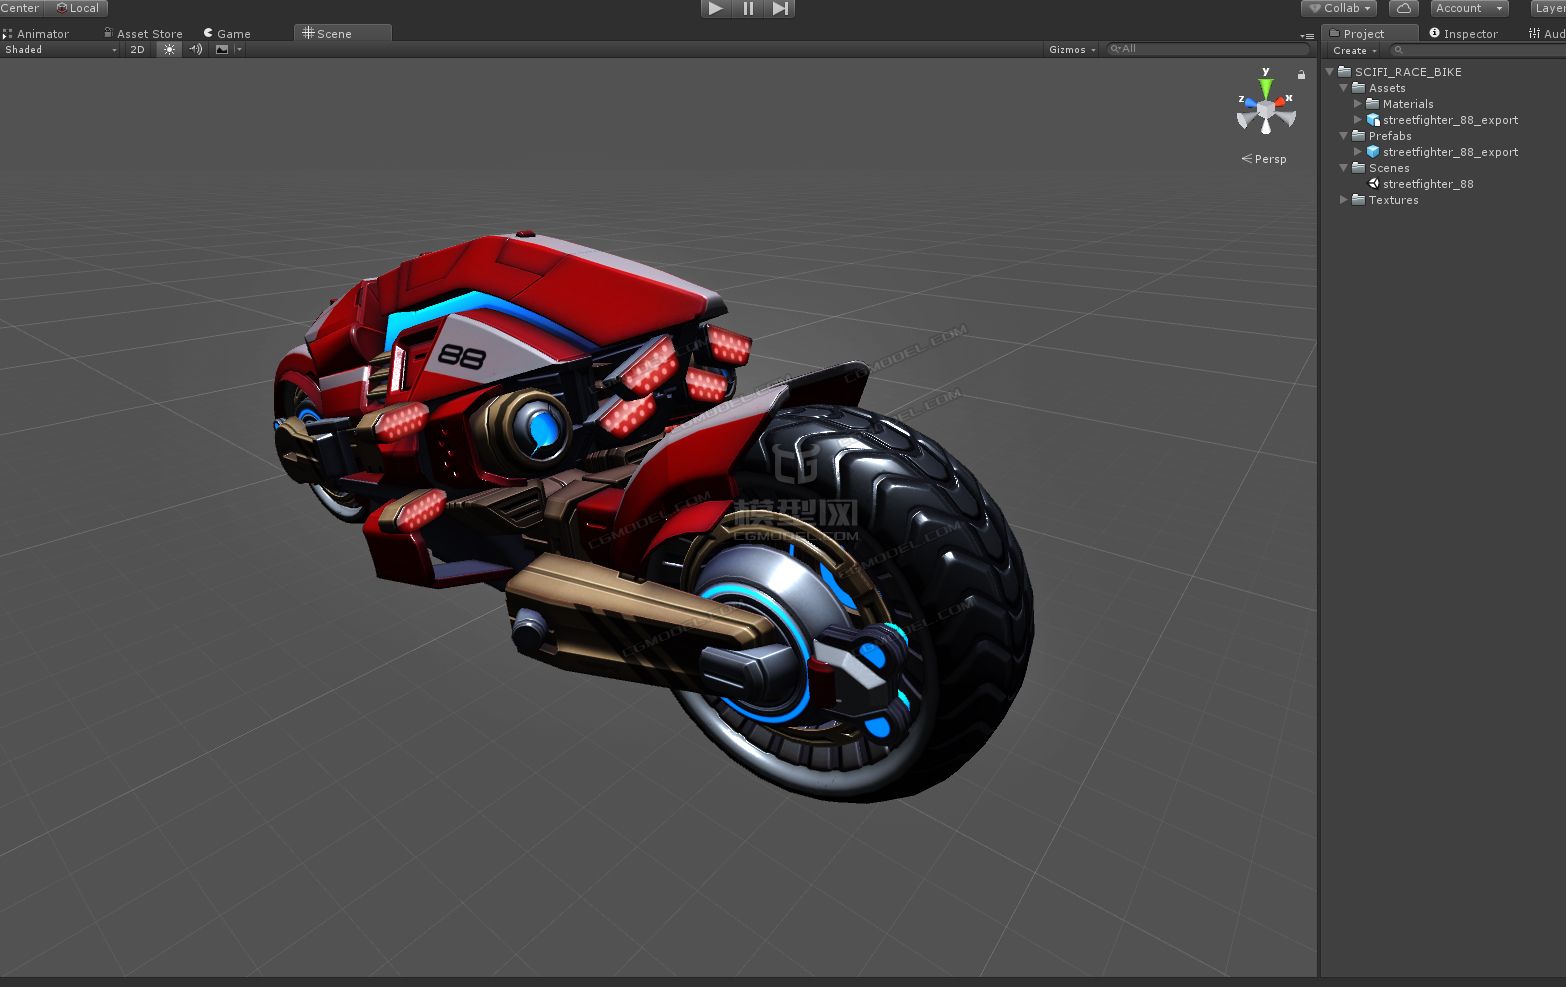Click the Project panel search field
Viewport: 1566px width, 987px height.
tap(1477, 50)
